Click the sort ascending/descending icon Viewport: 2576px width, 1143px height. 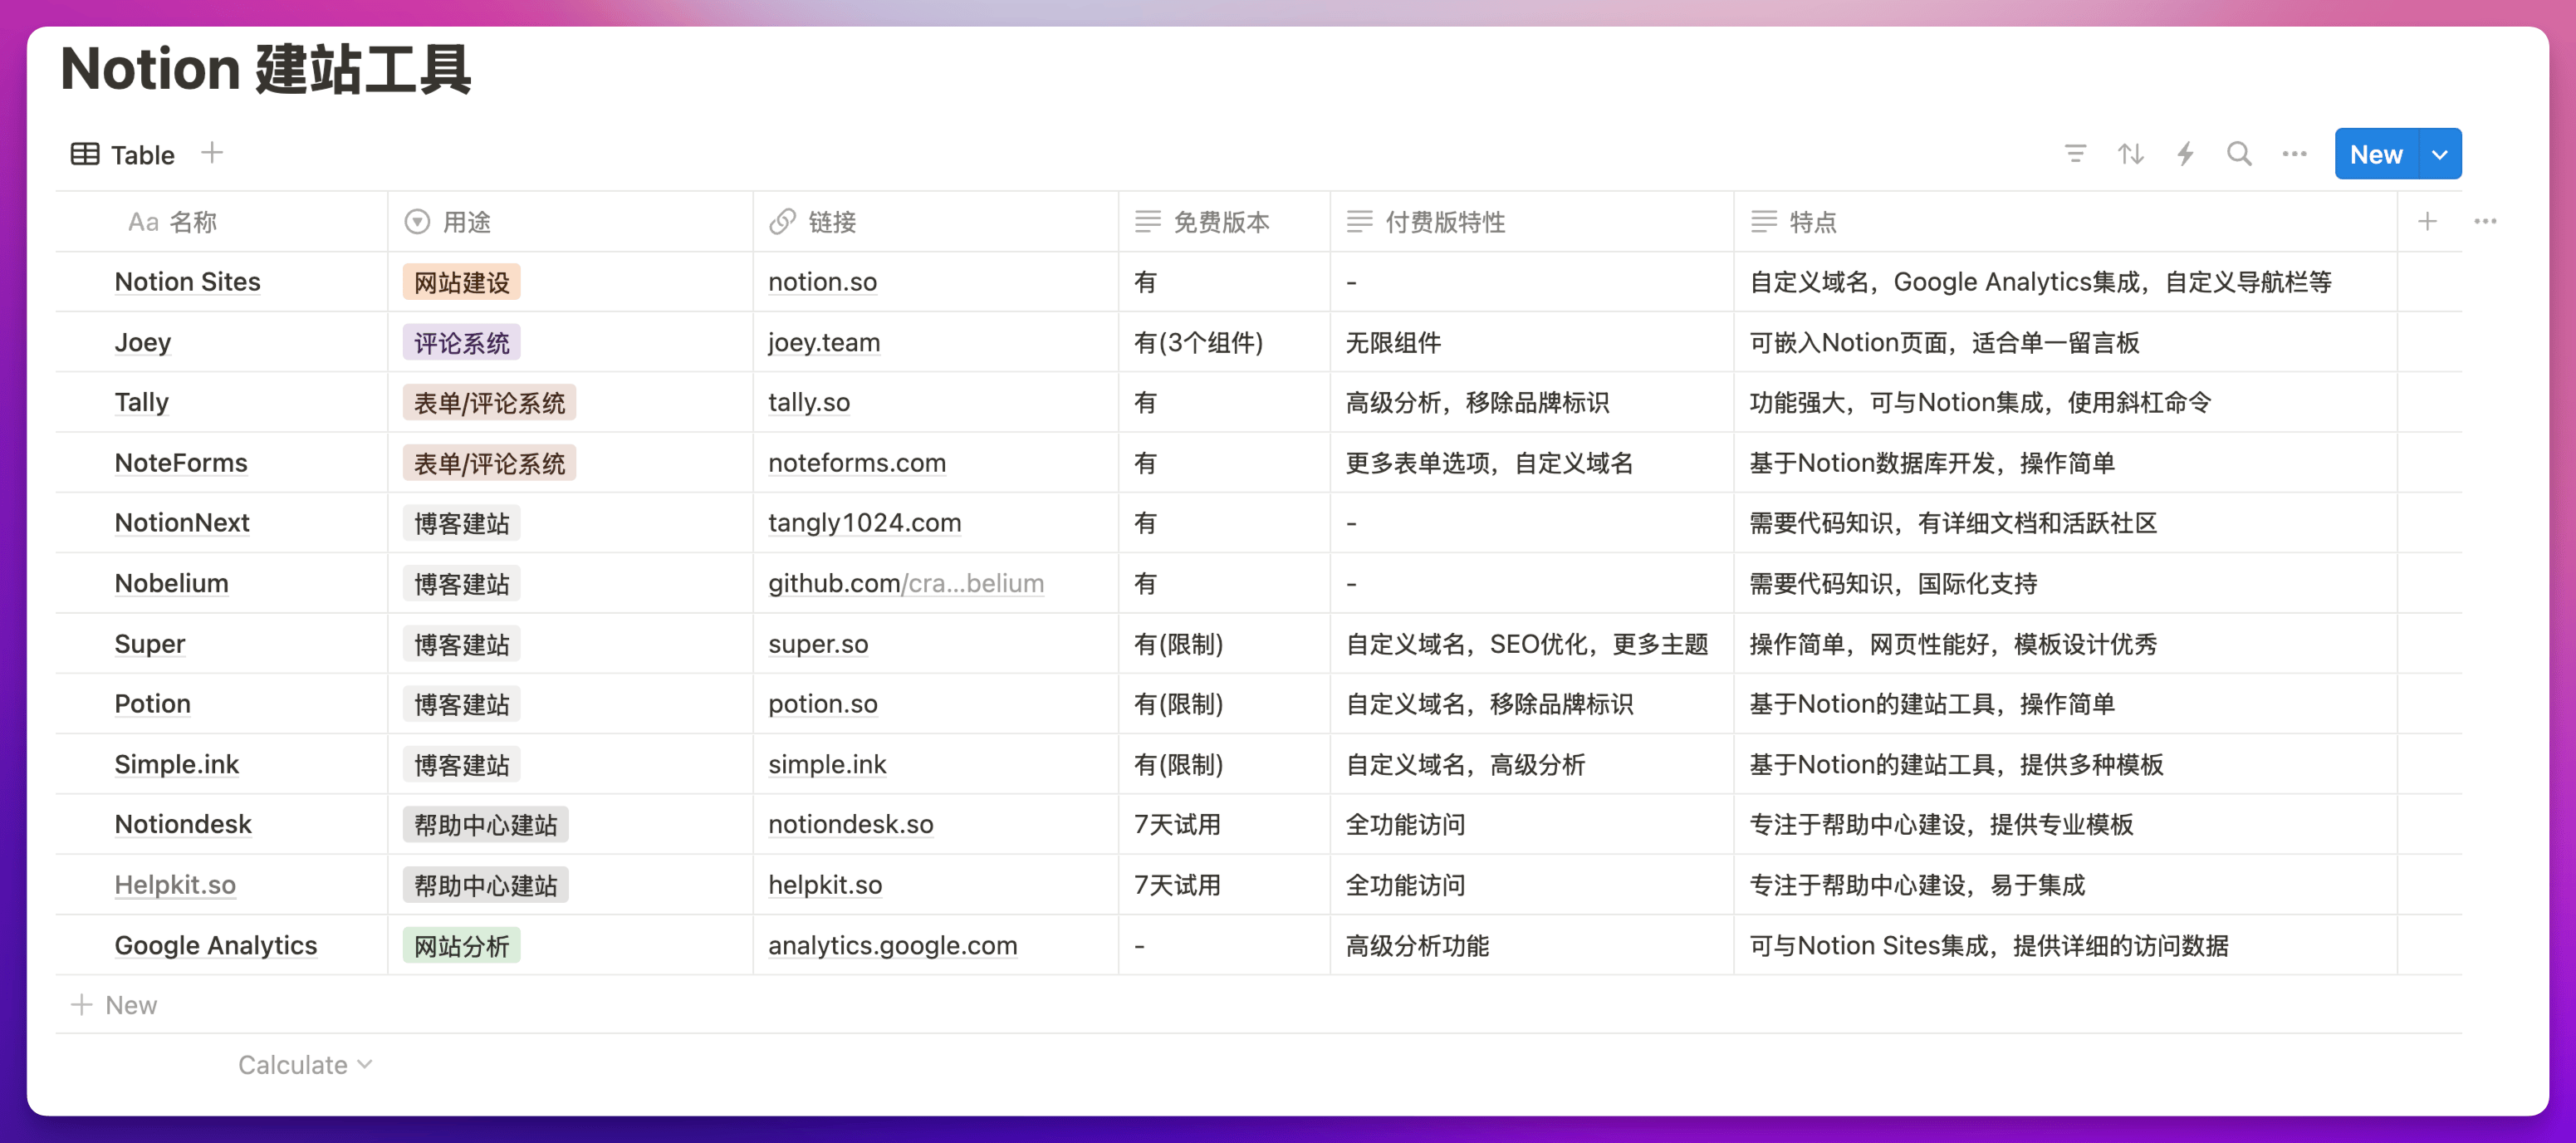tap(2133, 153)
